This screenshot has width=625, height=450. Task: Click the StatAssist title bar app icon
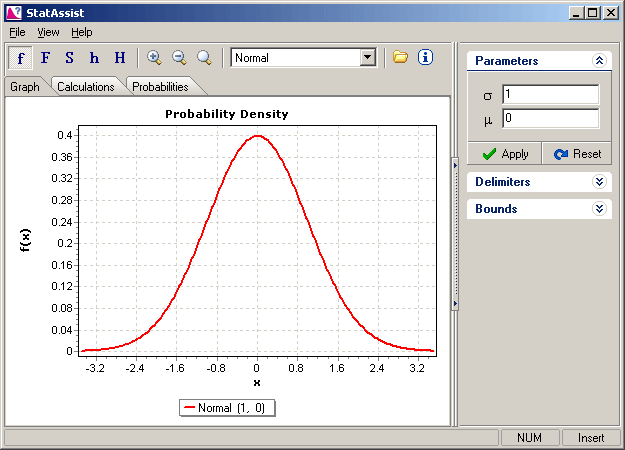(x=14, y=13)
